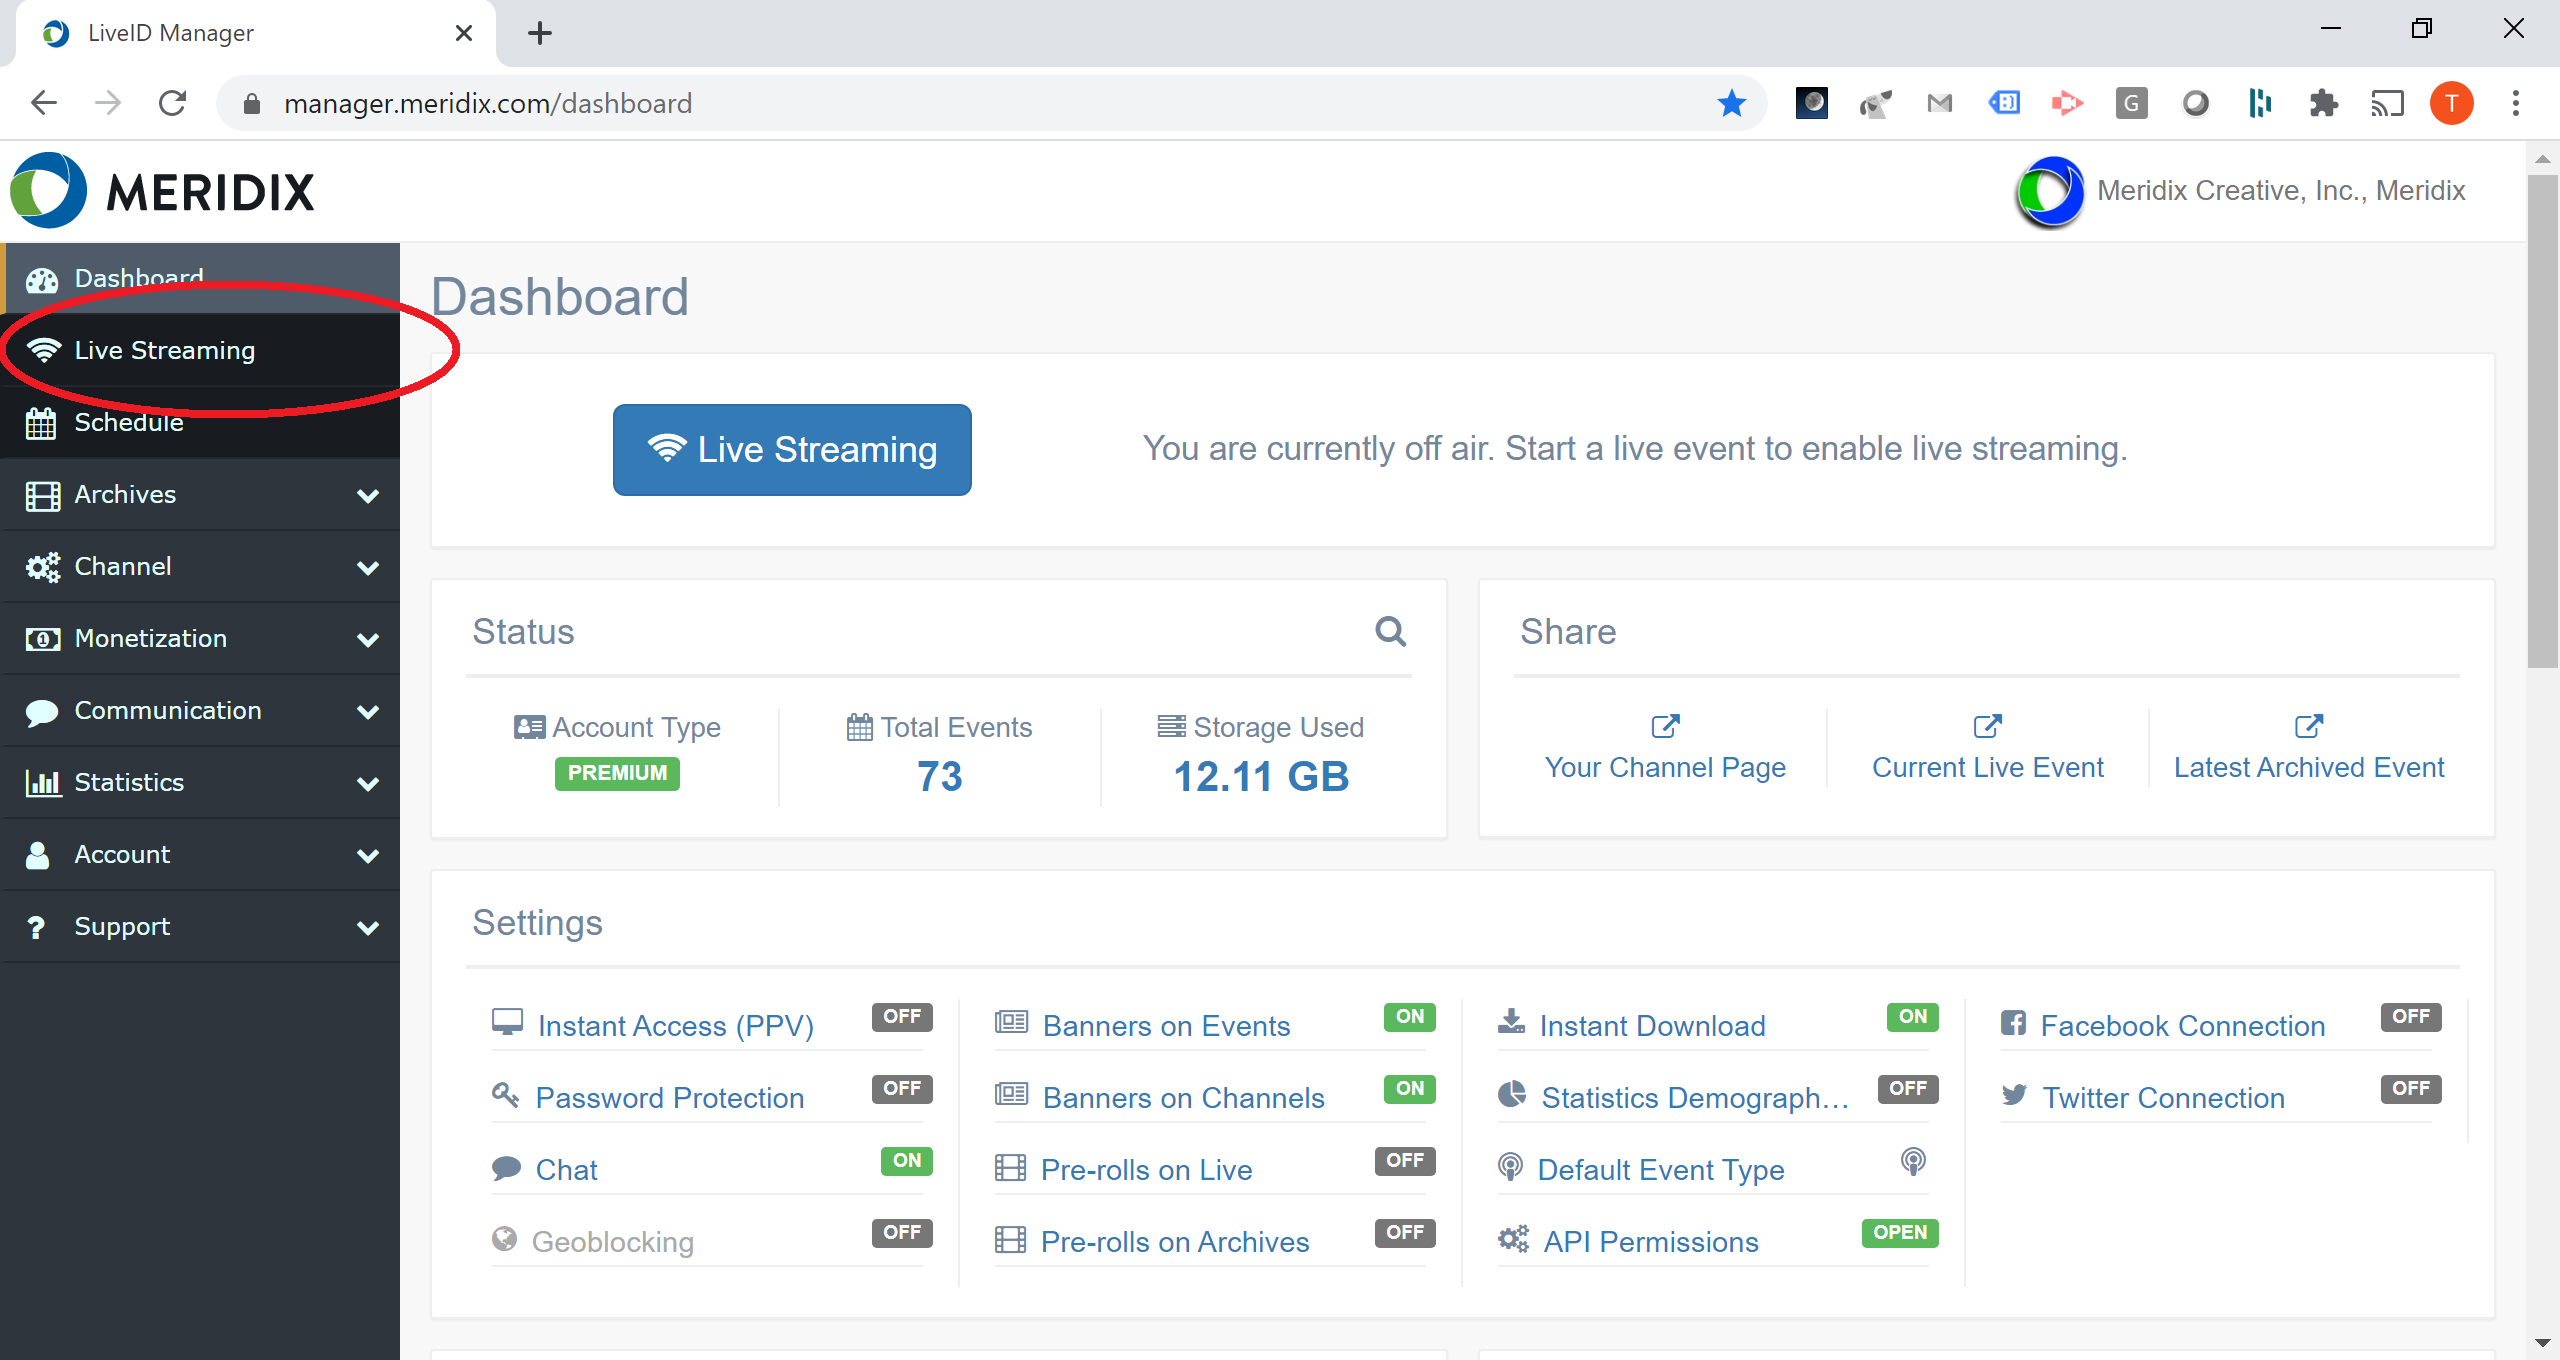Toggle the Facebook Connection OFF badge

2410,1016
